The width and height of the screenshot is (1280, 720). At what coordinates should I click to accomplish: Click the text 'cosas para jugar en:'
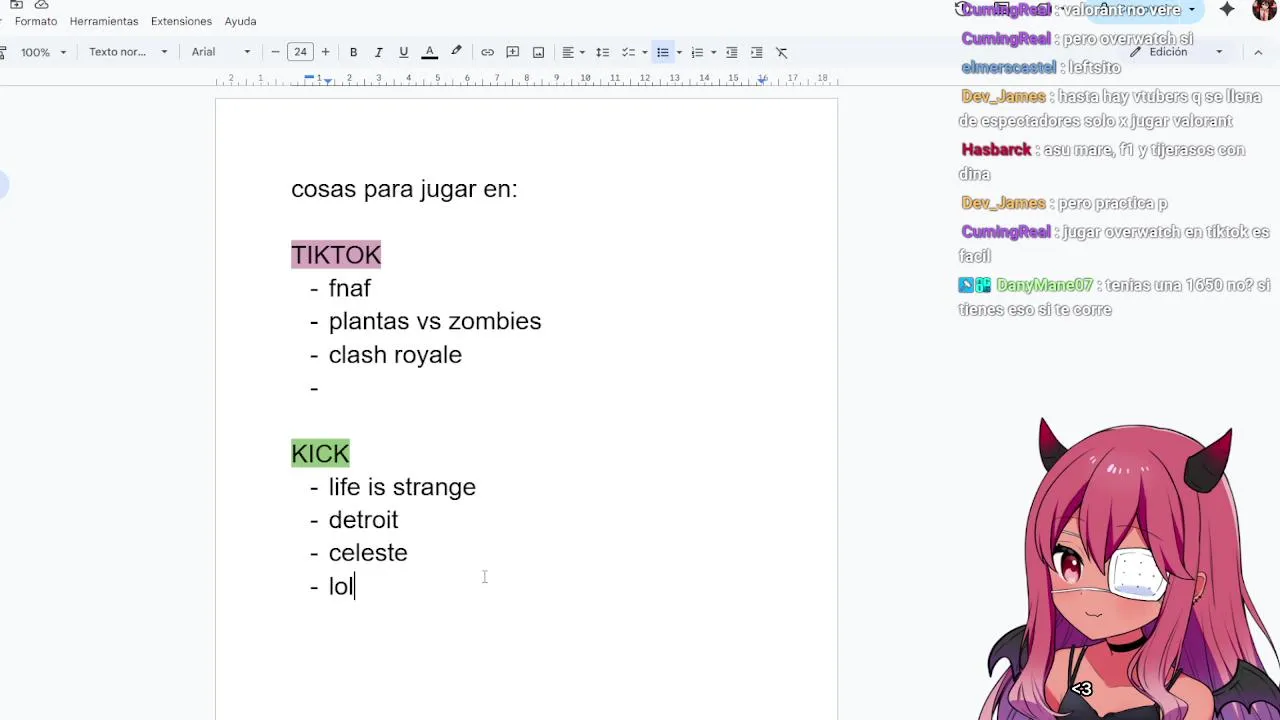pyautogui.click(x=404, y=189)
